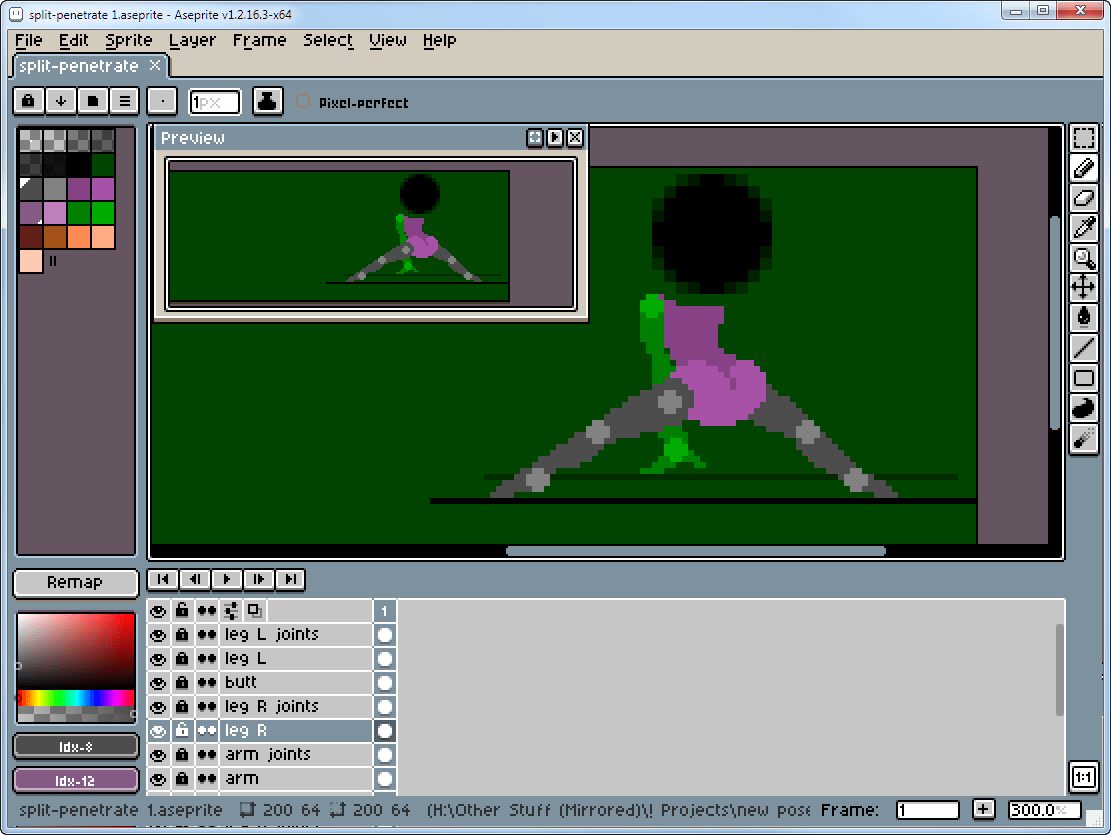The image size is (1111, 835).
Task: Select the Line tool
Action: click(x=1083, y=348)
